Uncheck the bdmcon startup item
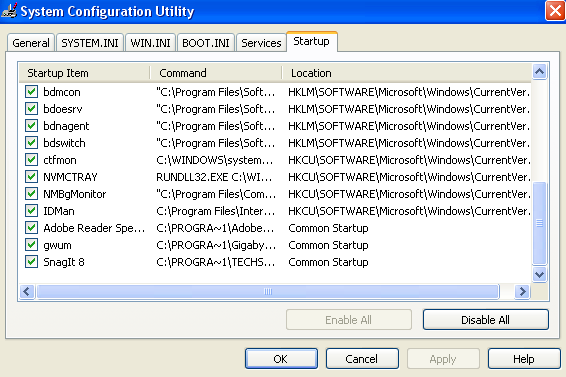566x377 pixels. click(31, 92)
